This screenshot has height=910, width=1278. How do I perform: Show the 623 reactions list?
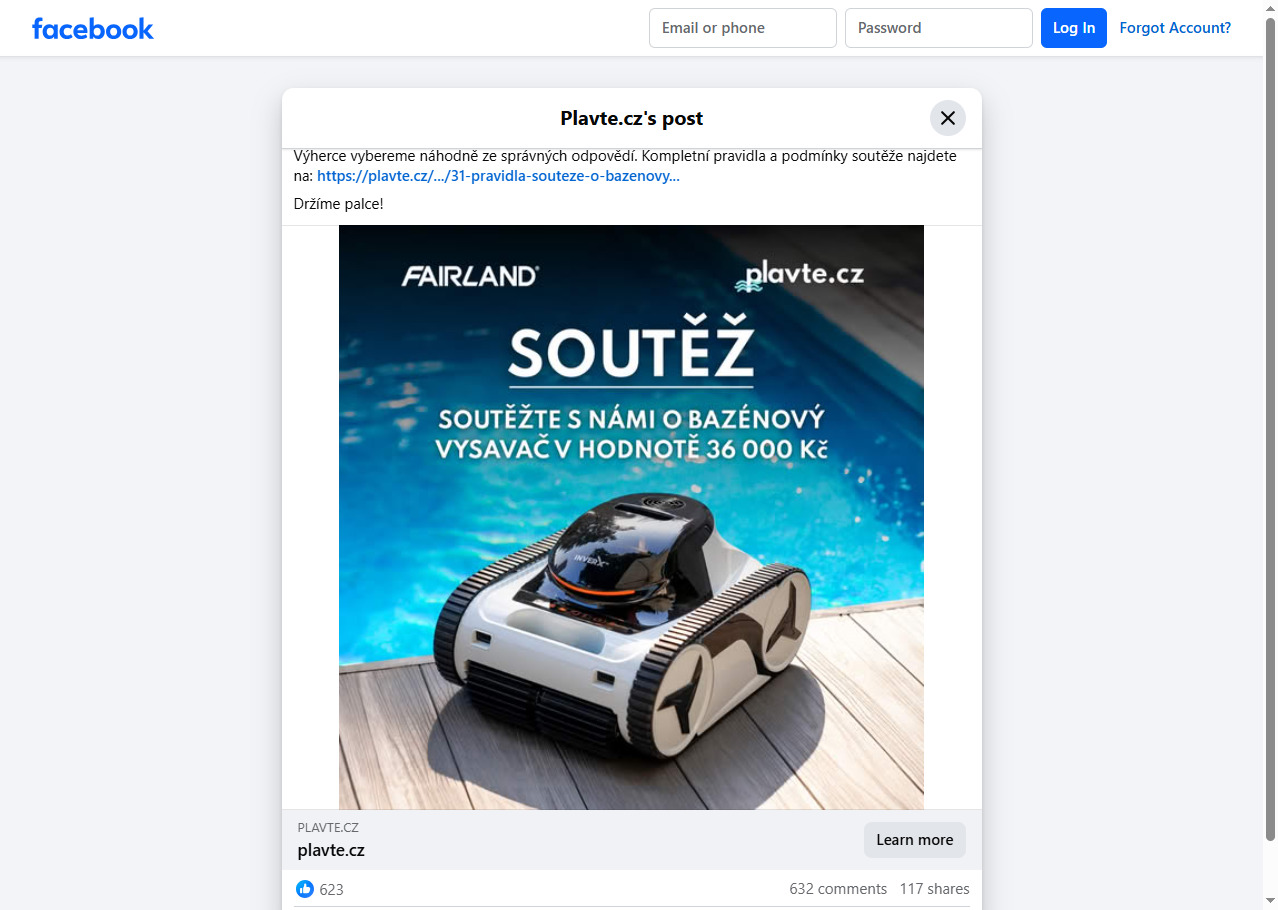point(331,889)
